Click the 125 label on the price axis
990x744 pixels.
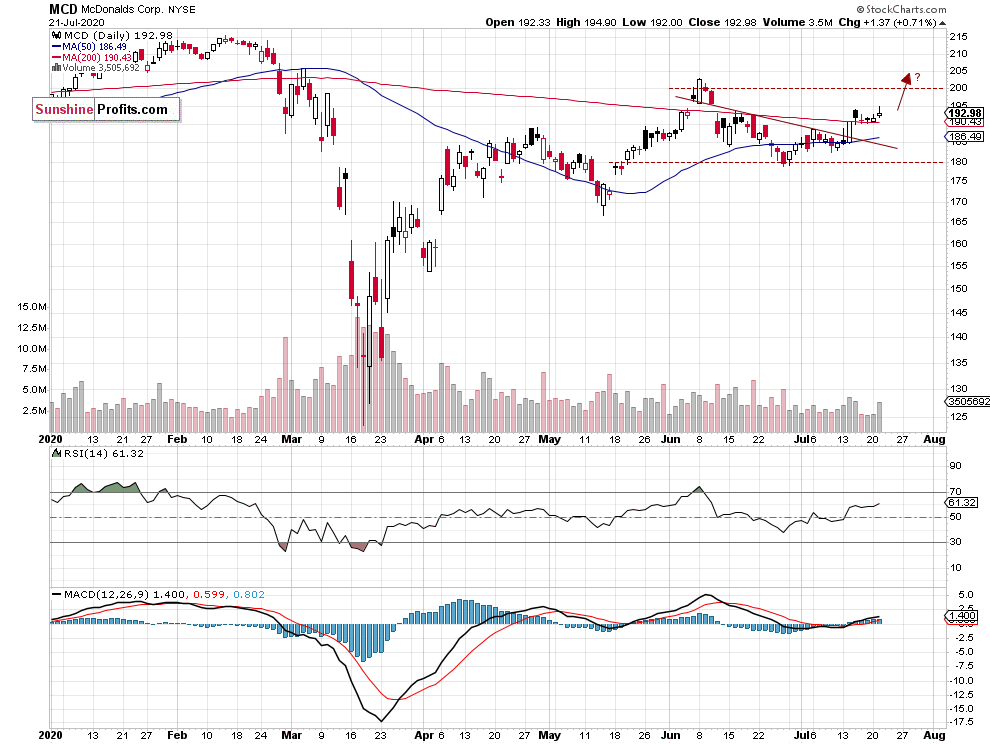tap(958, 417)
